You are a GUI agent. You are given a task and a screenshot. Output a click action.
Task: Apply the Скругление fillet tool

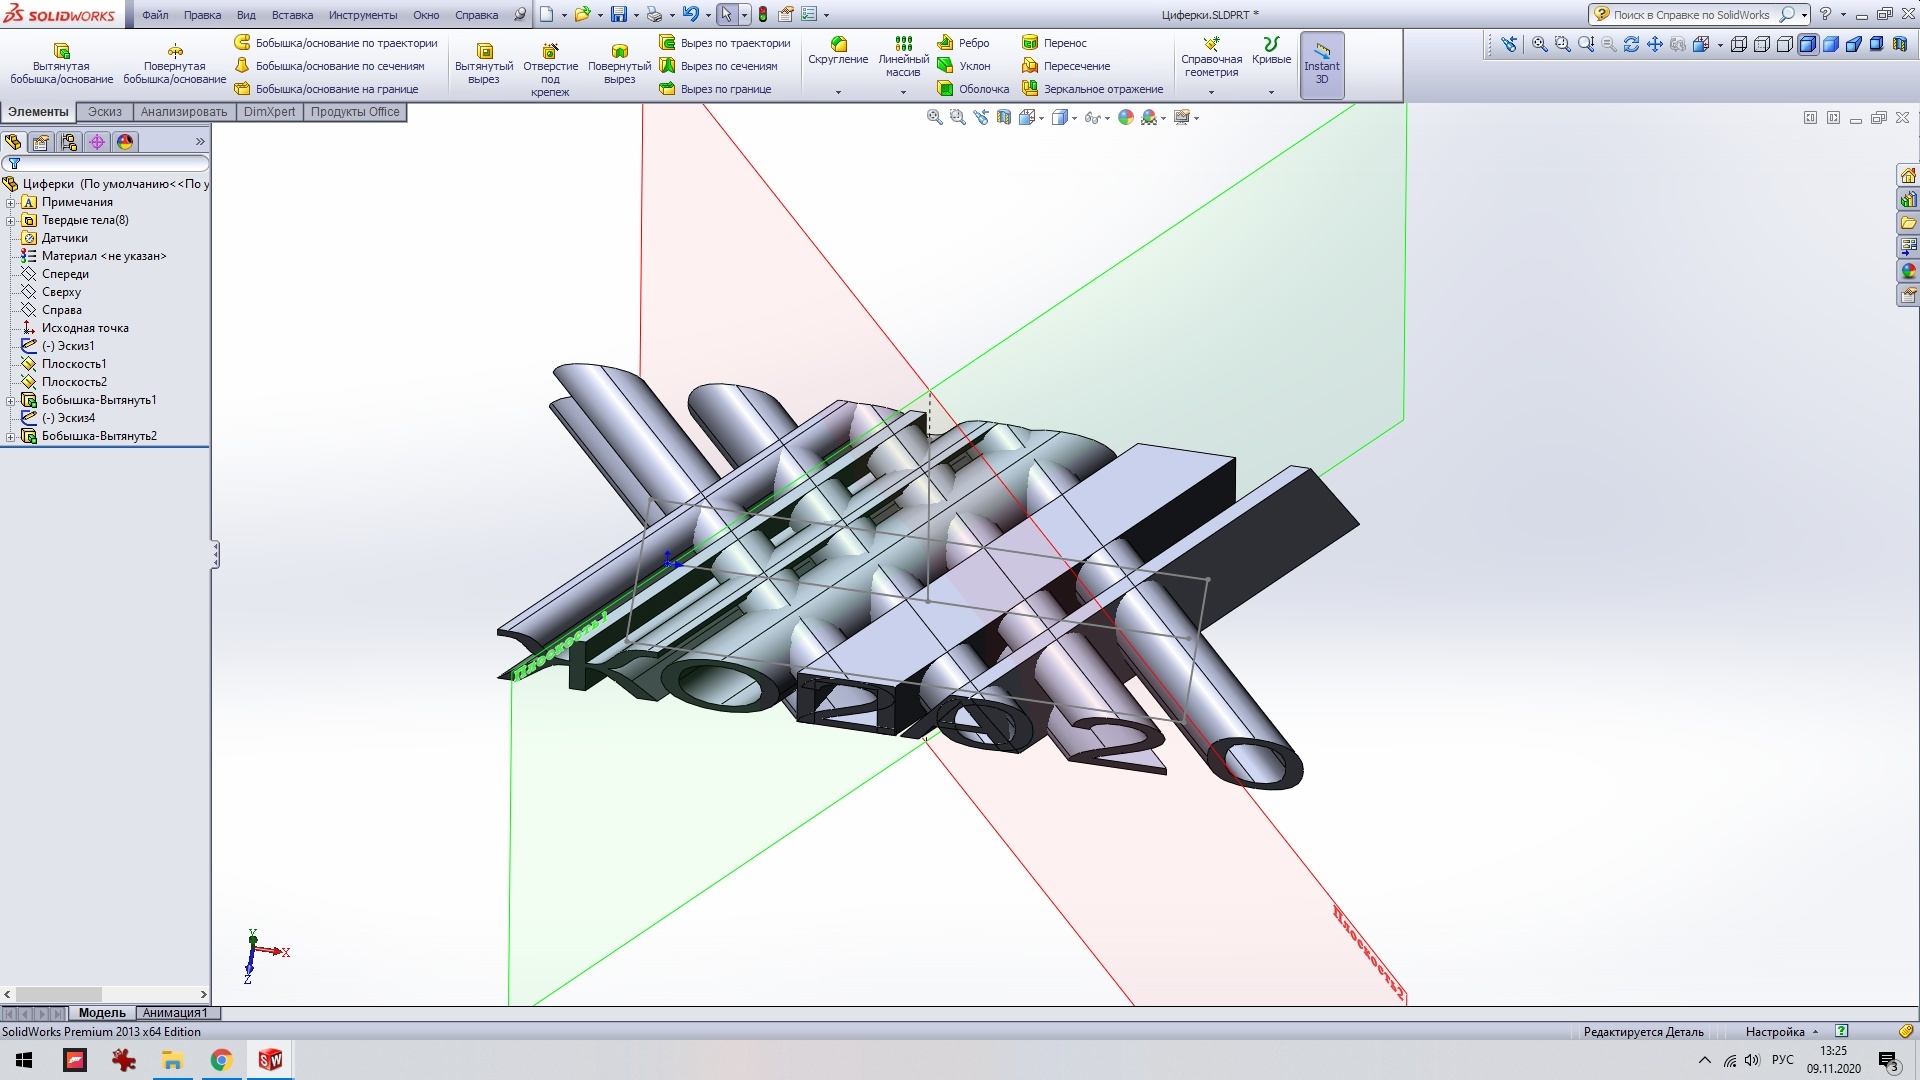pos(838,51)
